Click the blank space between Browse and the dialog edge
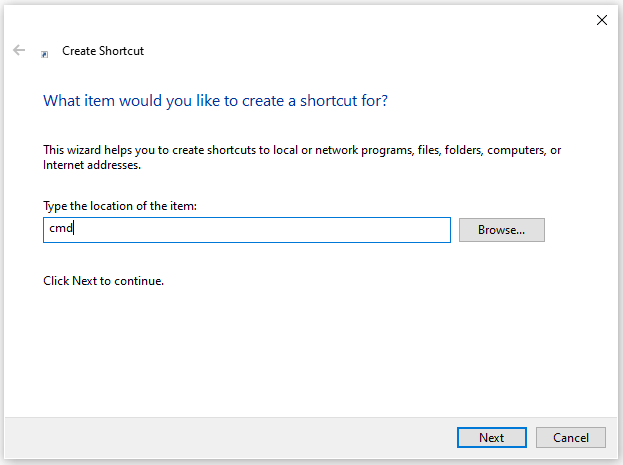Image resolution: width=623 pixels, height=465 pixels. 581,230
